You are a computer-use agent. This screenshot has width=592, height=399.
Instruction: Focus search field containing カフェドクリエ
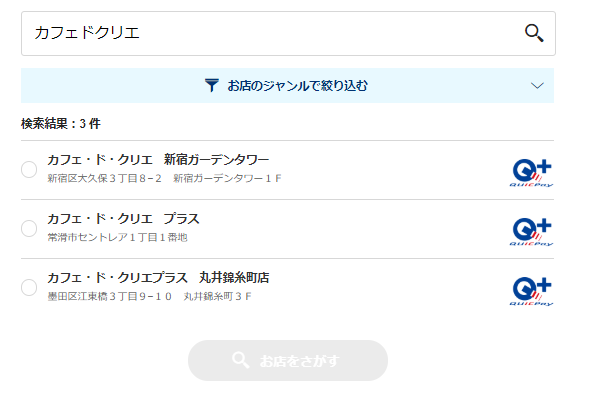click(x=288, y=34)
